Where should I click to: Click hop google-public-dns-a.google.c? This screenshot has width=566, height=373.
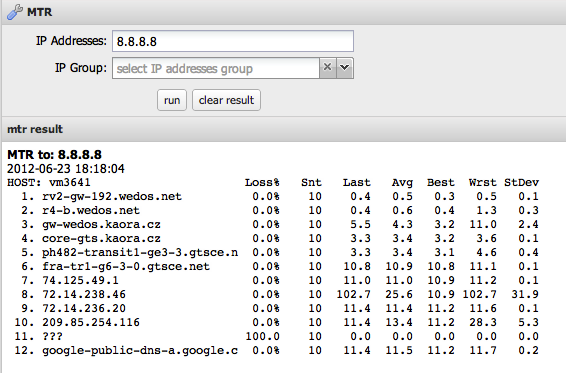(x=140, y=351)
